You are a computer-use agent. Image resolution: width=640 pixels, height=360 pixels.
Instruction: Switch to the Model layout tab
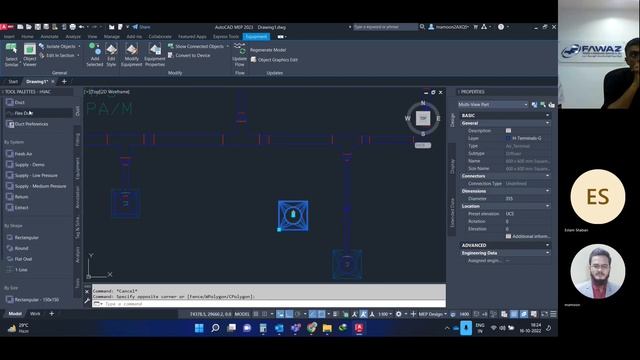click(x=15, y=314)
